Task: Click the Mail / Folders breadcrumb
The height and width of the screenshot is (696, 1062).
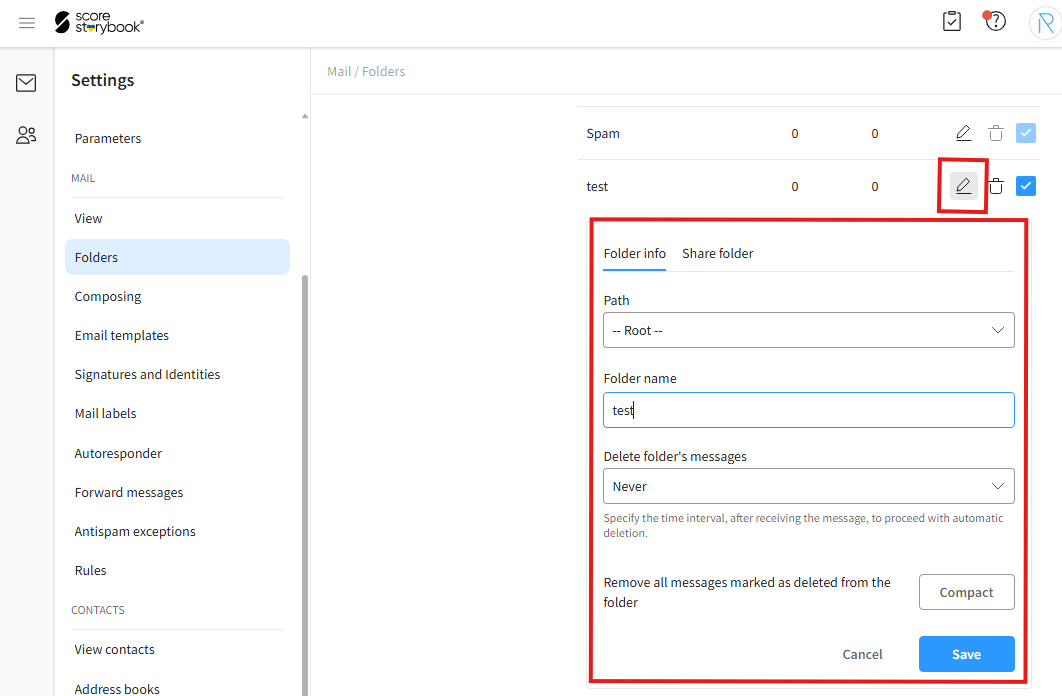Action: pos(366,71)
